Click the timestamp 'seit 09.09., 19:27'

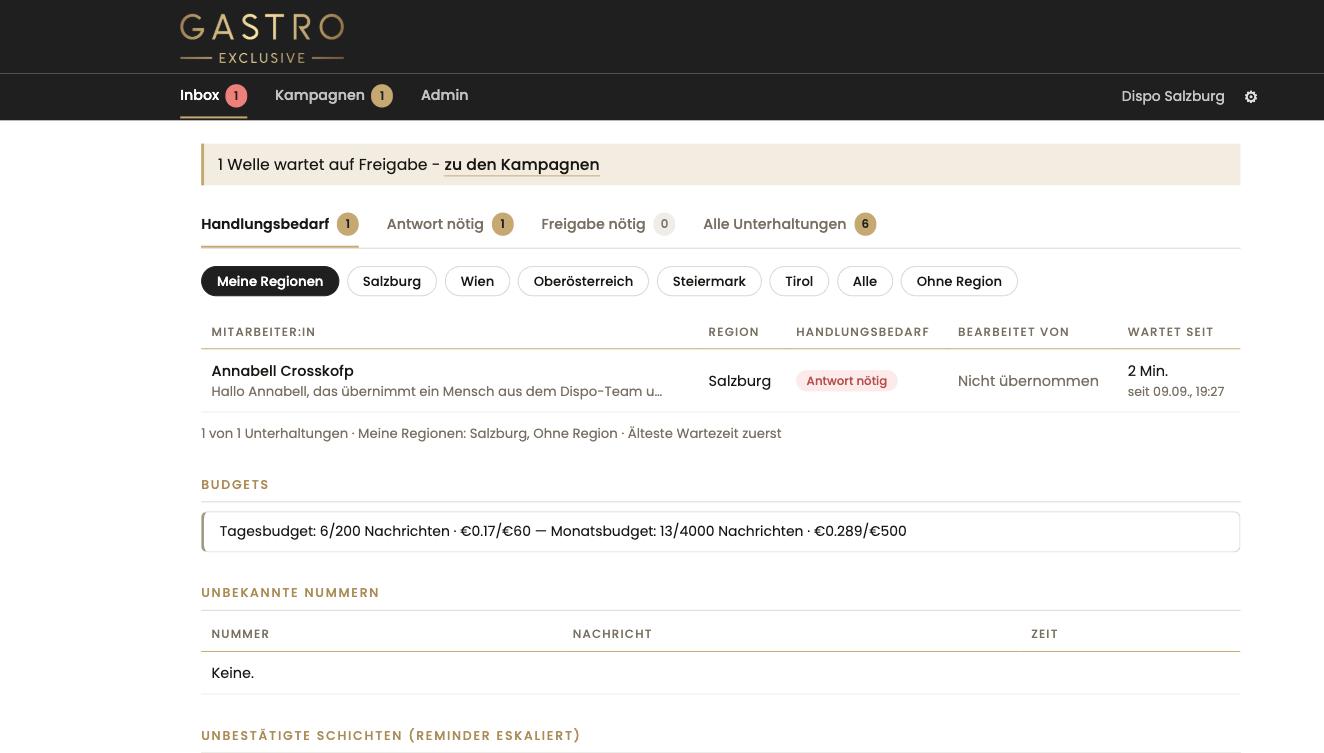click(x=1176, y=392)
